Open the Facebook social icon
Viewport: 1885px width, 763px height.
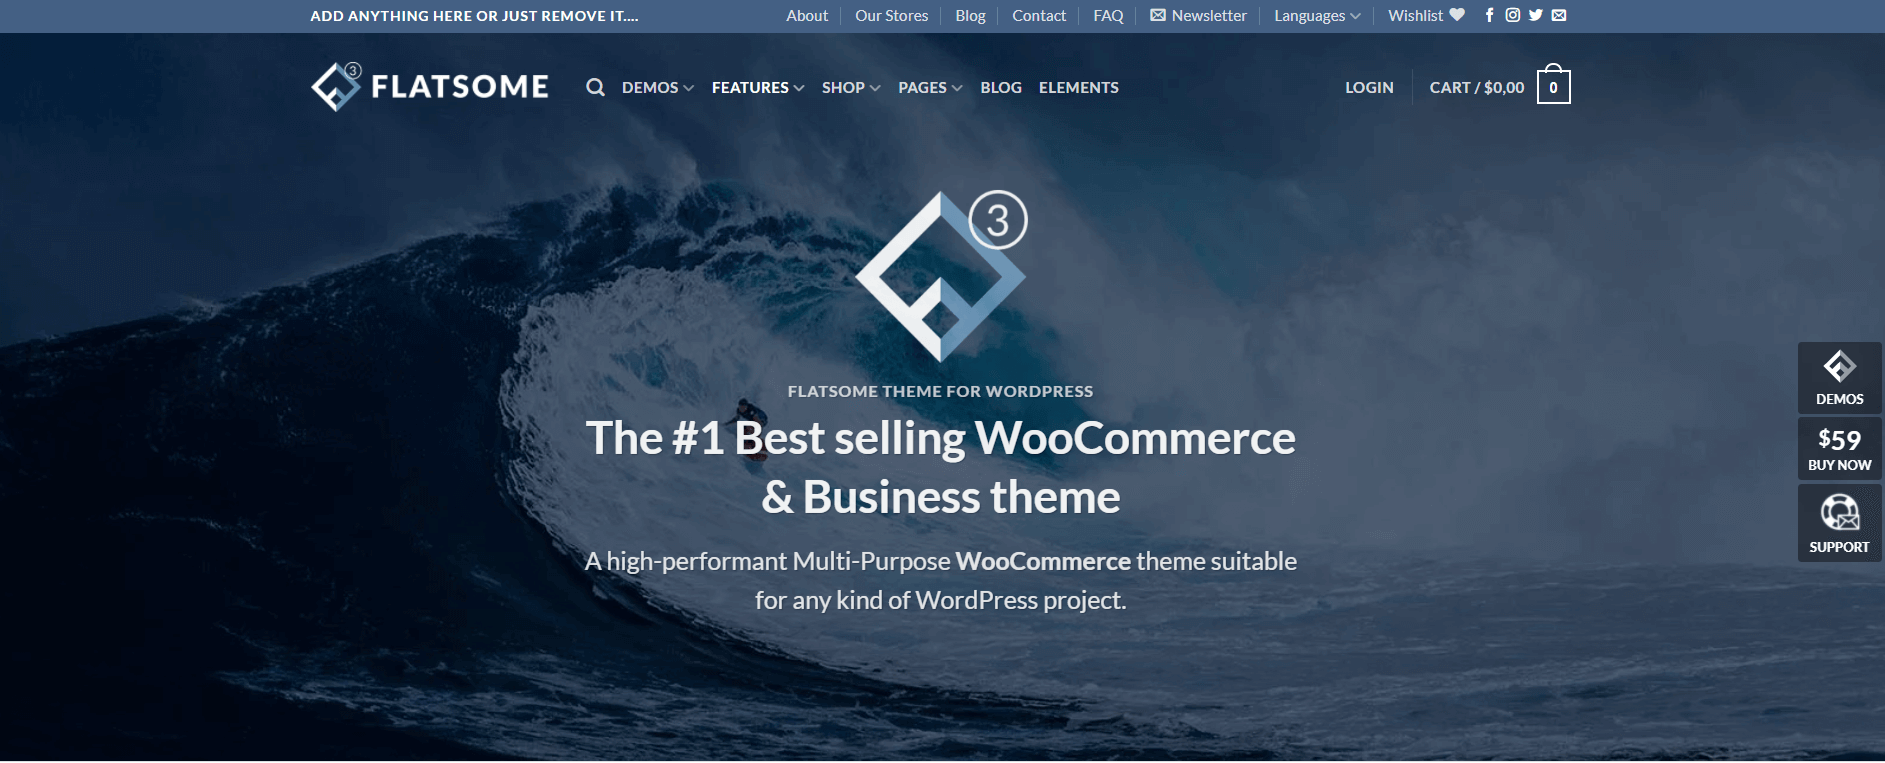(x=1489, y=15)
